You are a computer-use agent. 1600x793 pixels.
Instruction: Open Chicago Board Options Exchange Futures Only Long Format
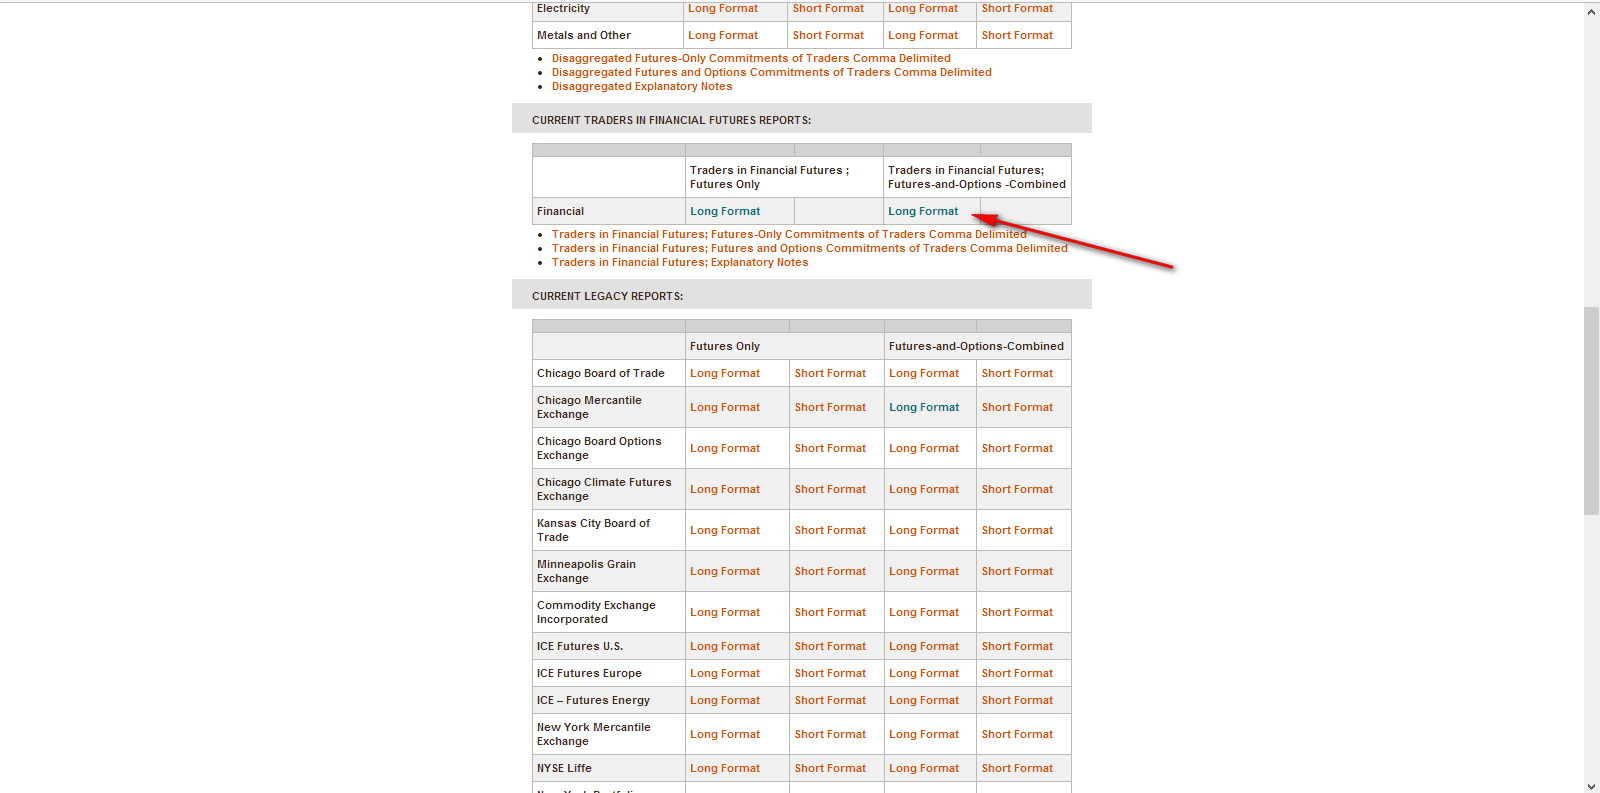click(x=725, y=448)
